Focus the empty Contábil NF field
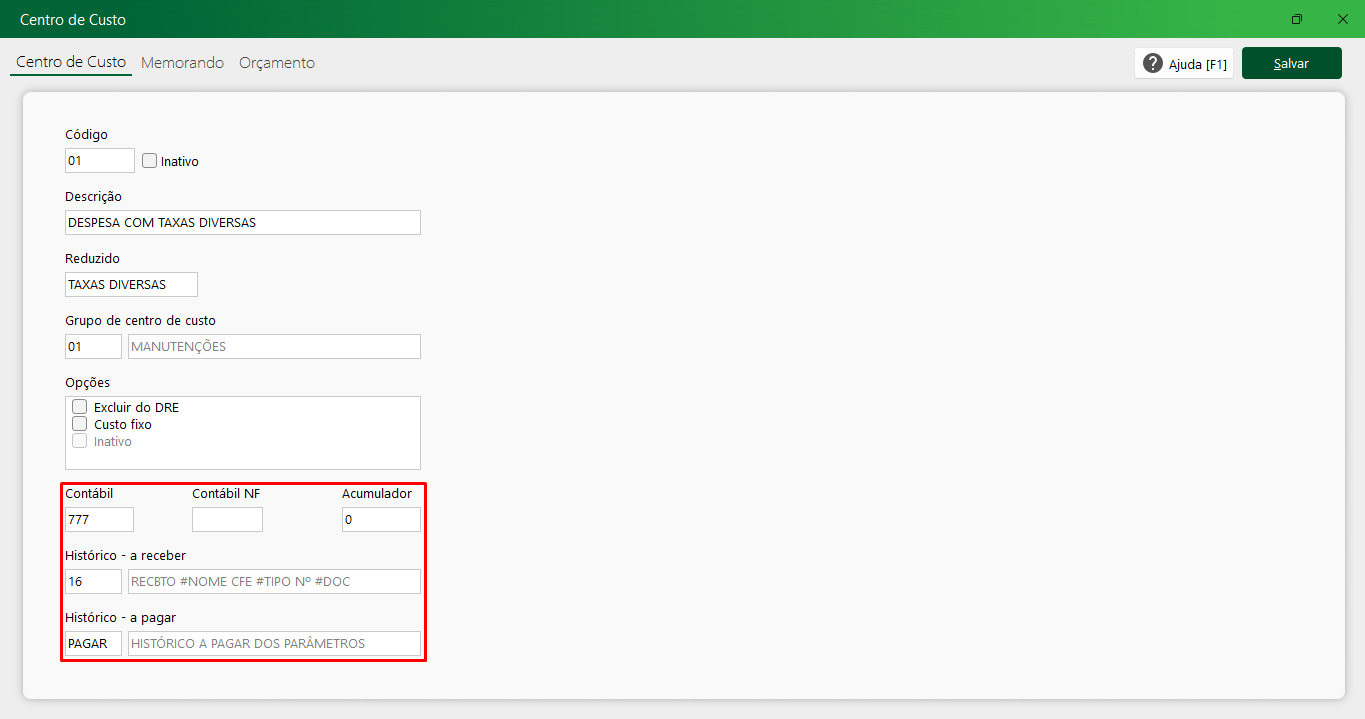The image size is (1365, 719). tap(227, 519)
